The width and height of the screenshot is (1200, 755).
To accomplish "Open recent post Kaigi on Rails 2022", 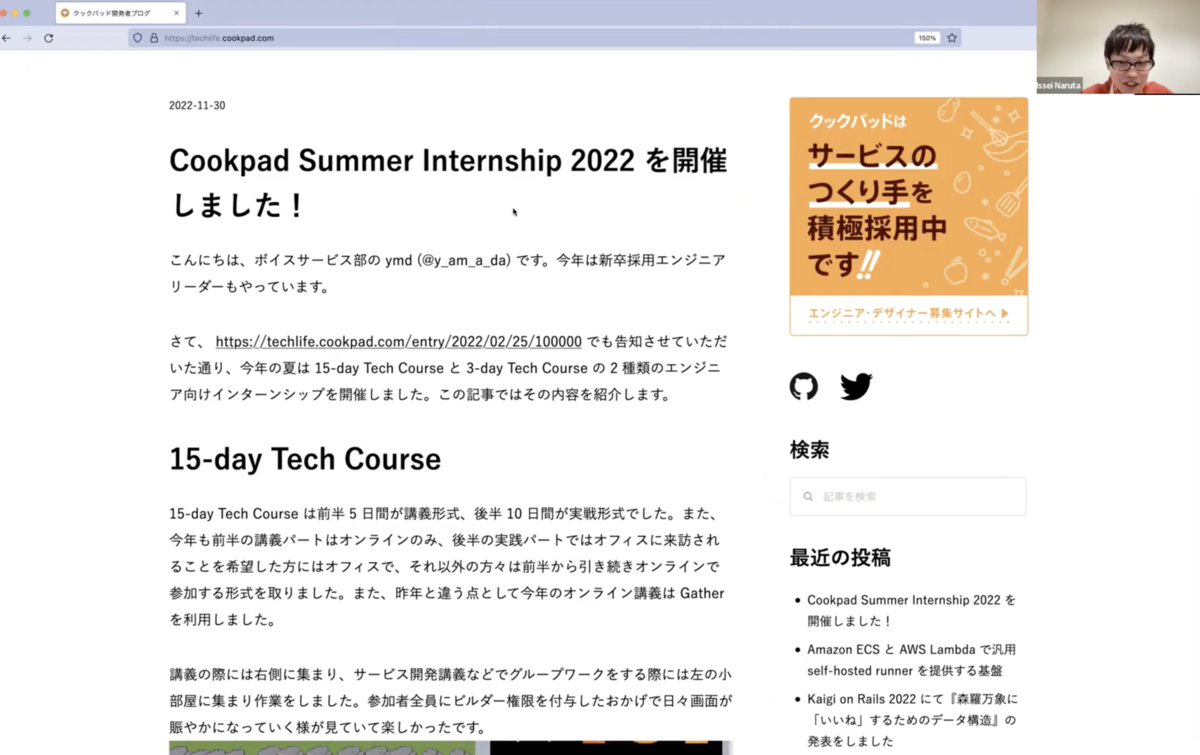I will [x=912, y=720].
